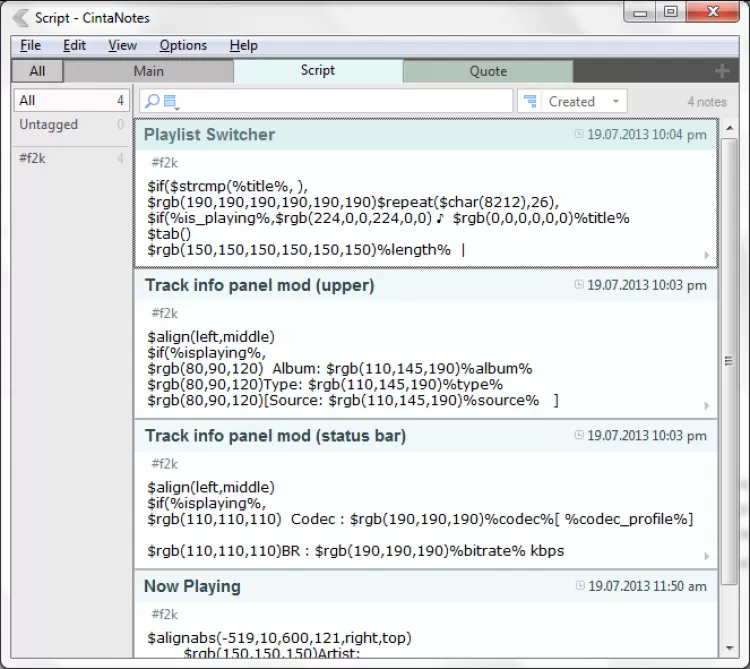Select the Script tab
Image resolution: width=750 pixels, height=669 pixels.
point(318,71)
